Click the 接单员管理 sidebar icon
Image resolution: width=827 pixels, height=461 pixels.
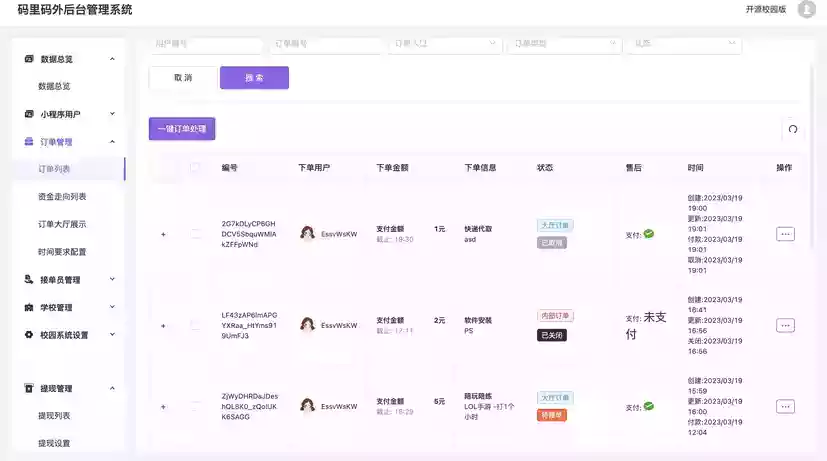[x=29, y=280]
